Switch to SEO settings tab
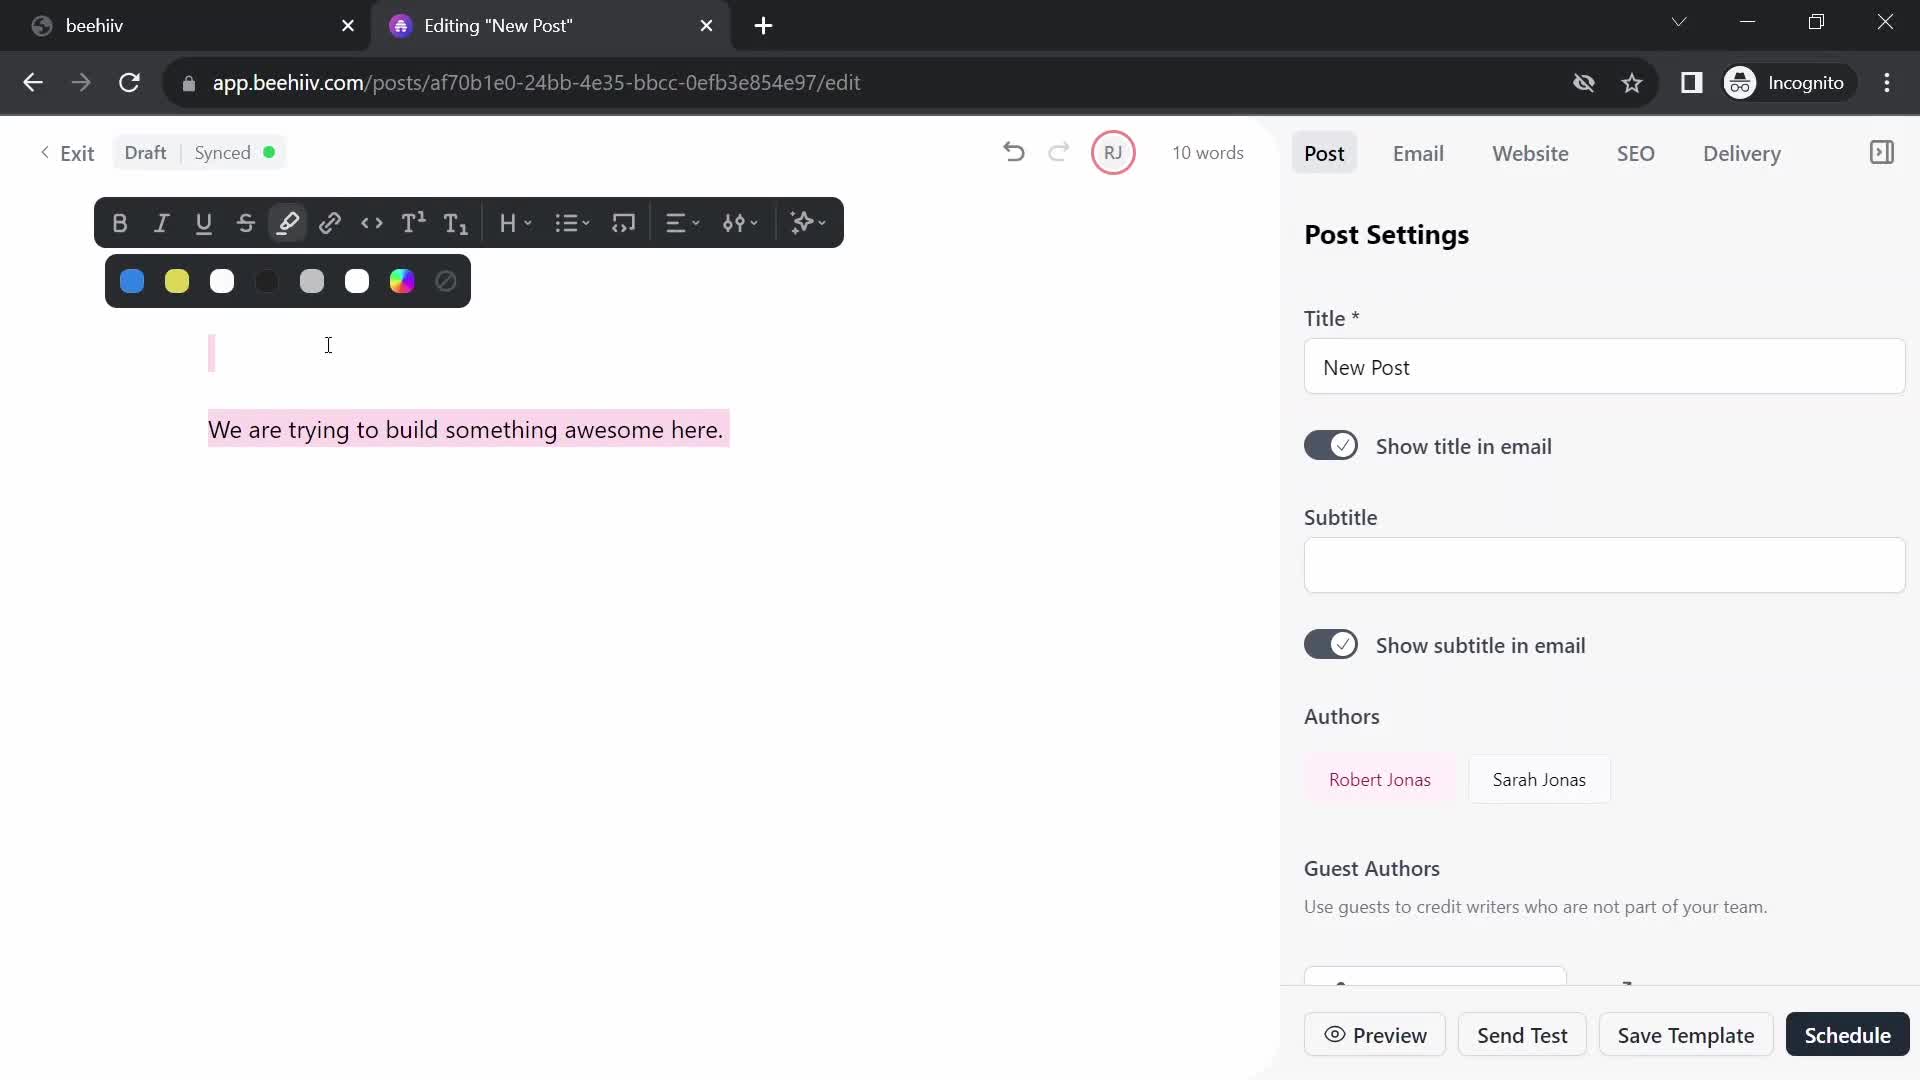1920x1080 pixels. (x=1635, y=153)
